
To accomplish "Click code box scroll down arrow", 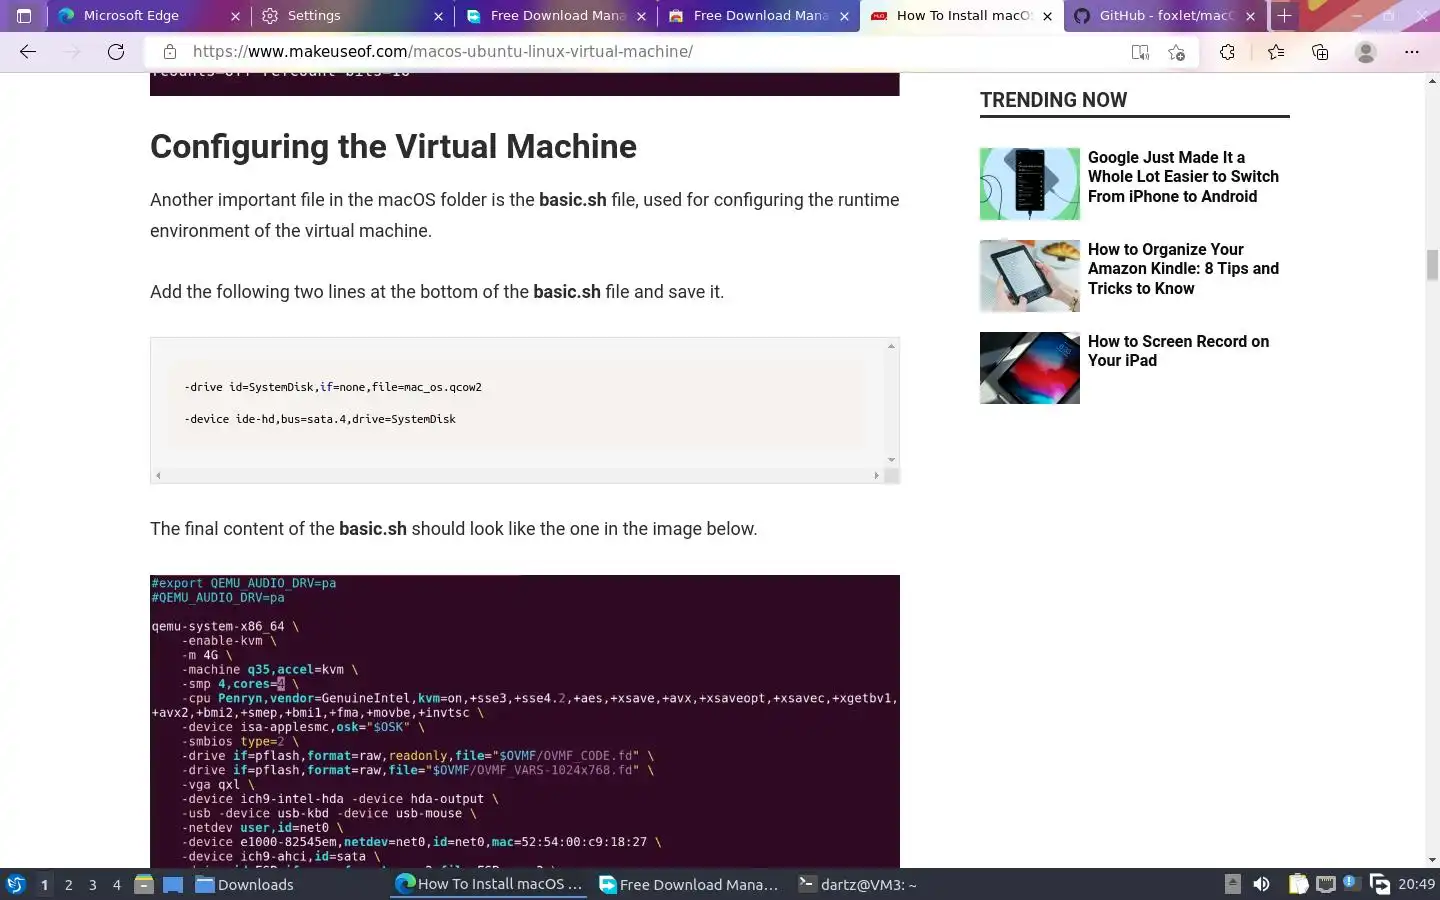I will click(x=891, y=460).
